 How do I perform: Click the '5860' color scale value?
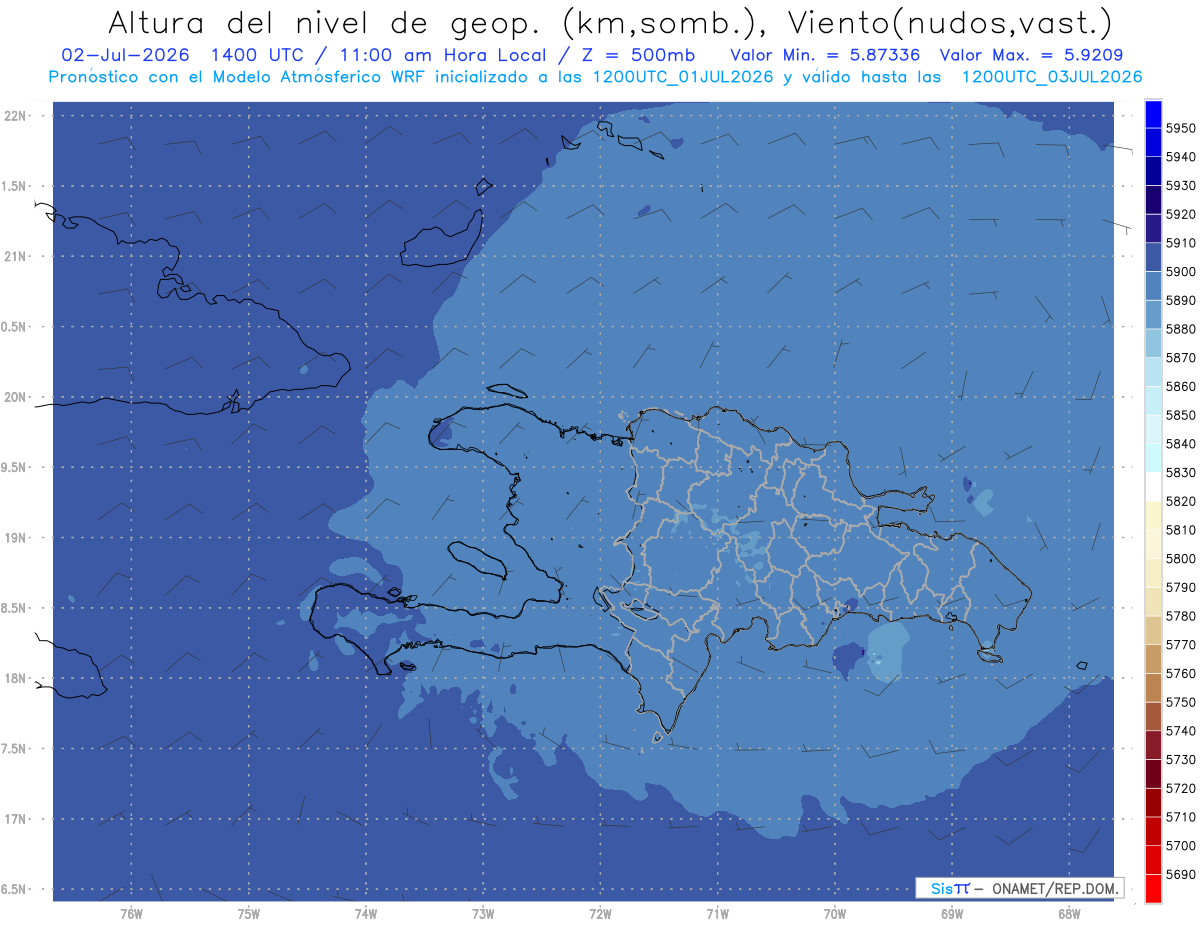1181,386
